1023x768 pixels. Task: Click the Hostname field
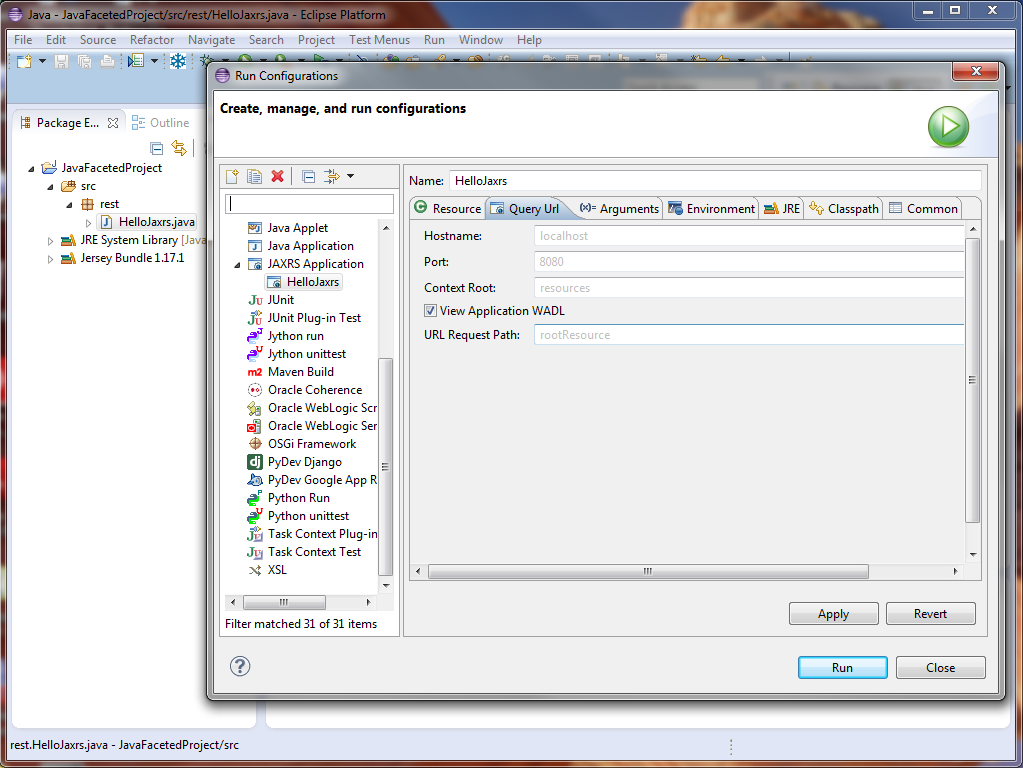[x=749, y=236]
